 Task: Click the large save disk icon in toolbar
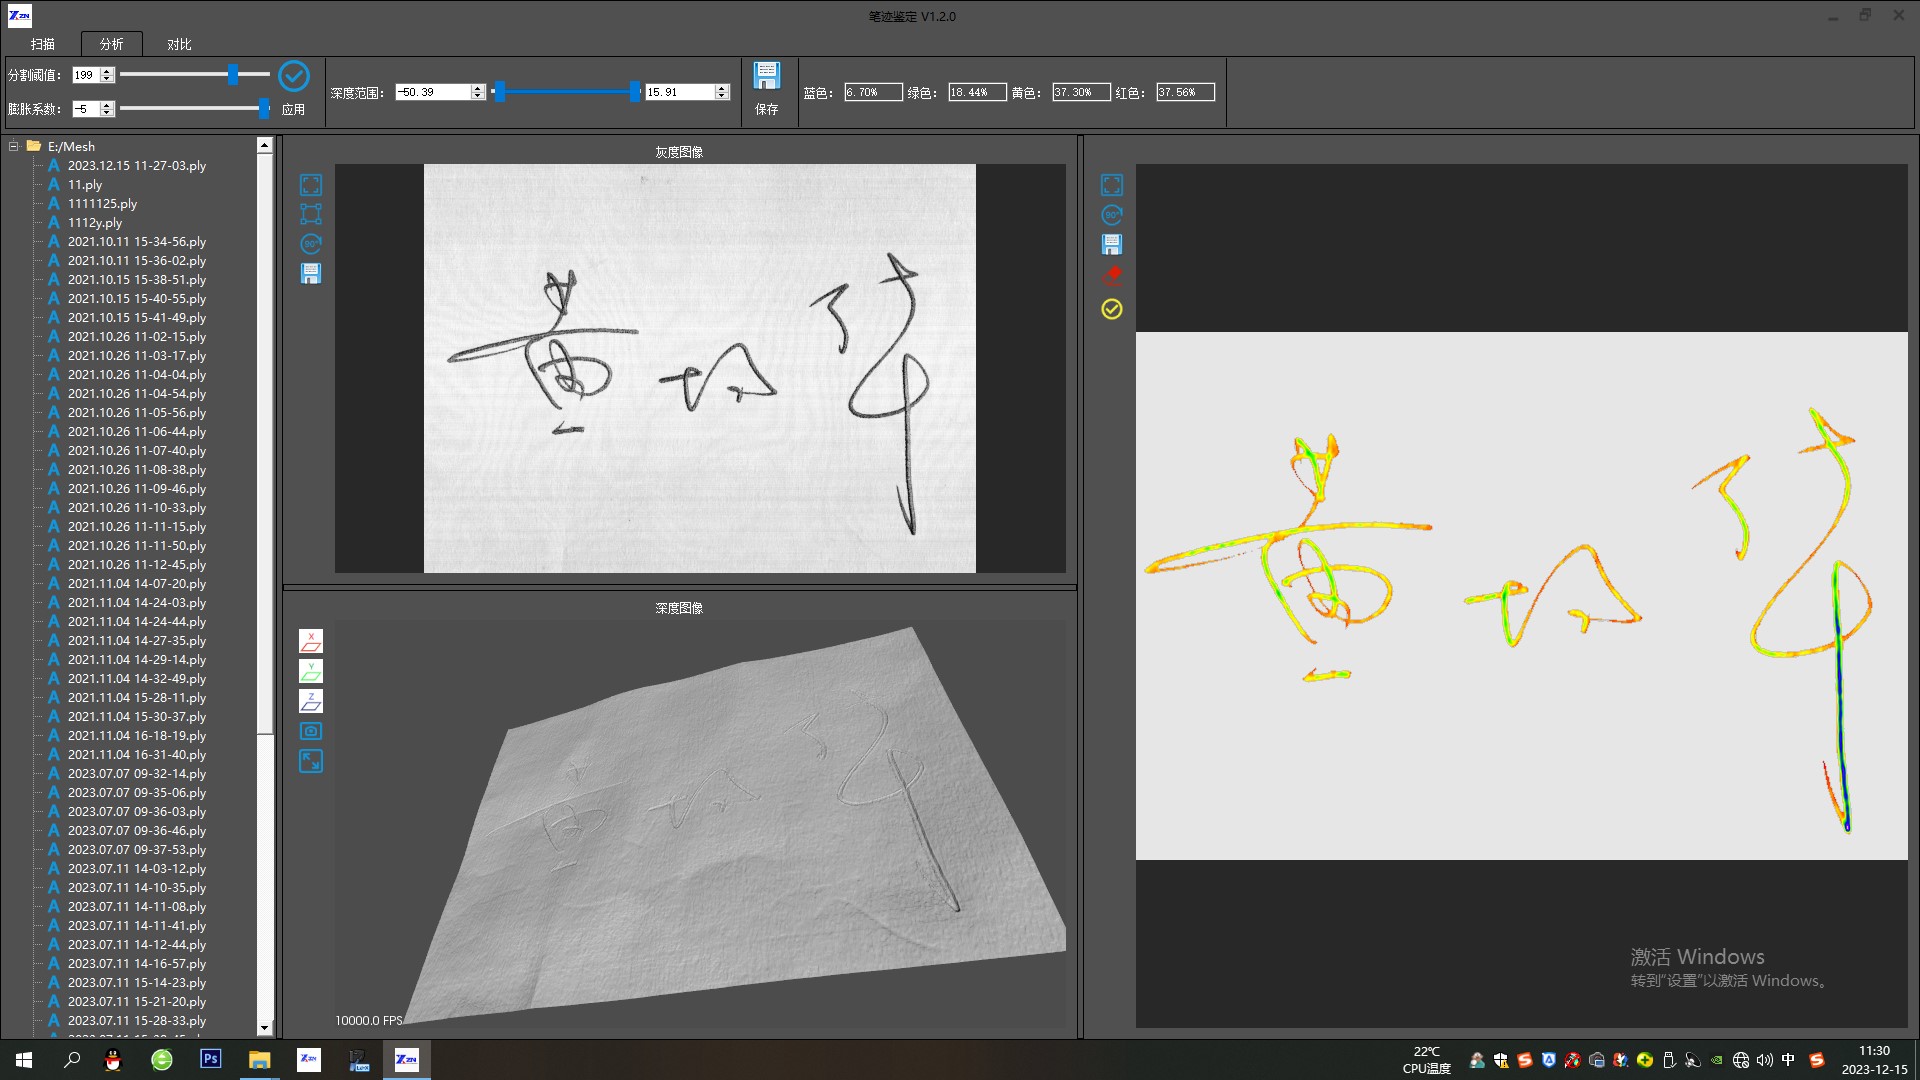767,75
